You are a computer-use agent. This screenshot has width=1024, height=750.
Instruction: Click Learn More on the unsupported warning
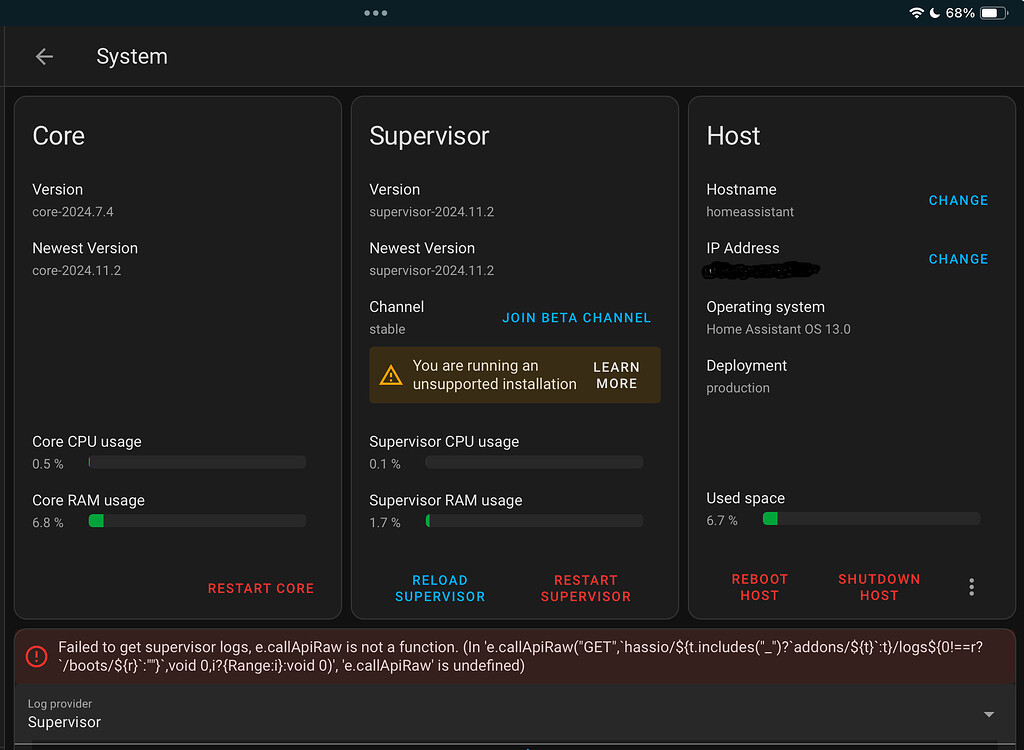[616, 375]
